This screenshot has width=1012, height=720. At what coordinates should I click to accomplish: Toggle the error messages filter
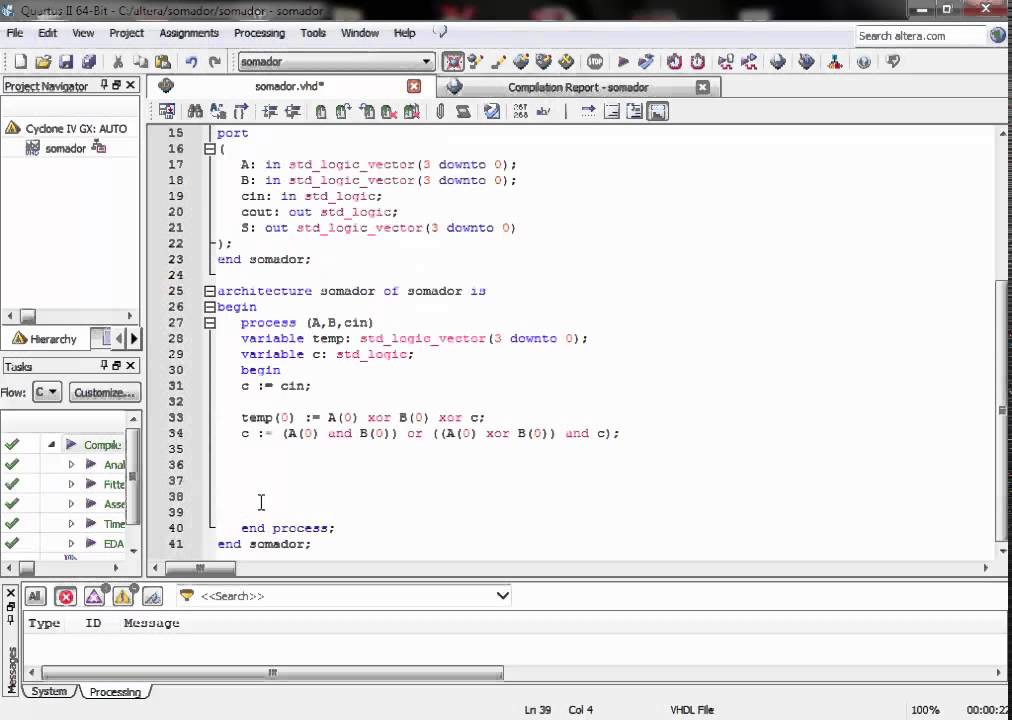tap(66, 597)
